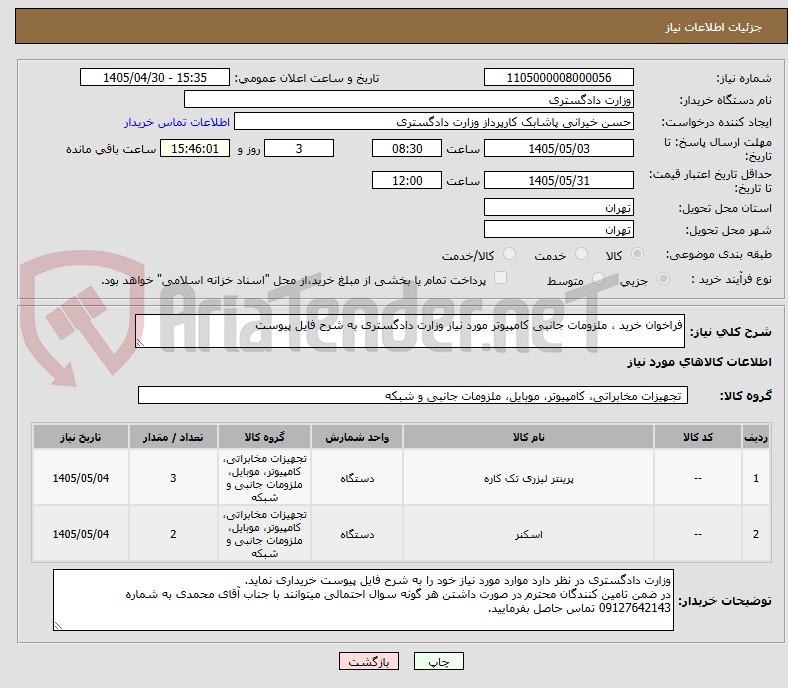Click the goods group field گروه کالا
The image size is (788, 688).
(413, 396)
